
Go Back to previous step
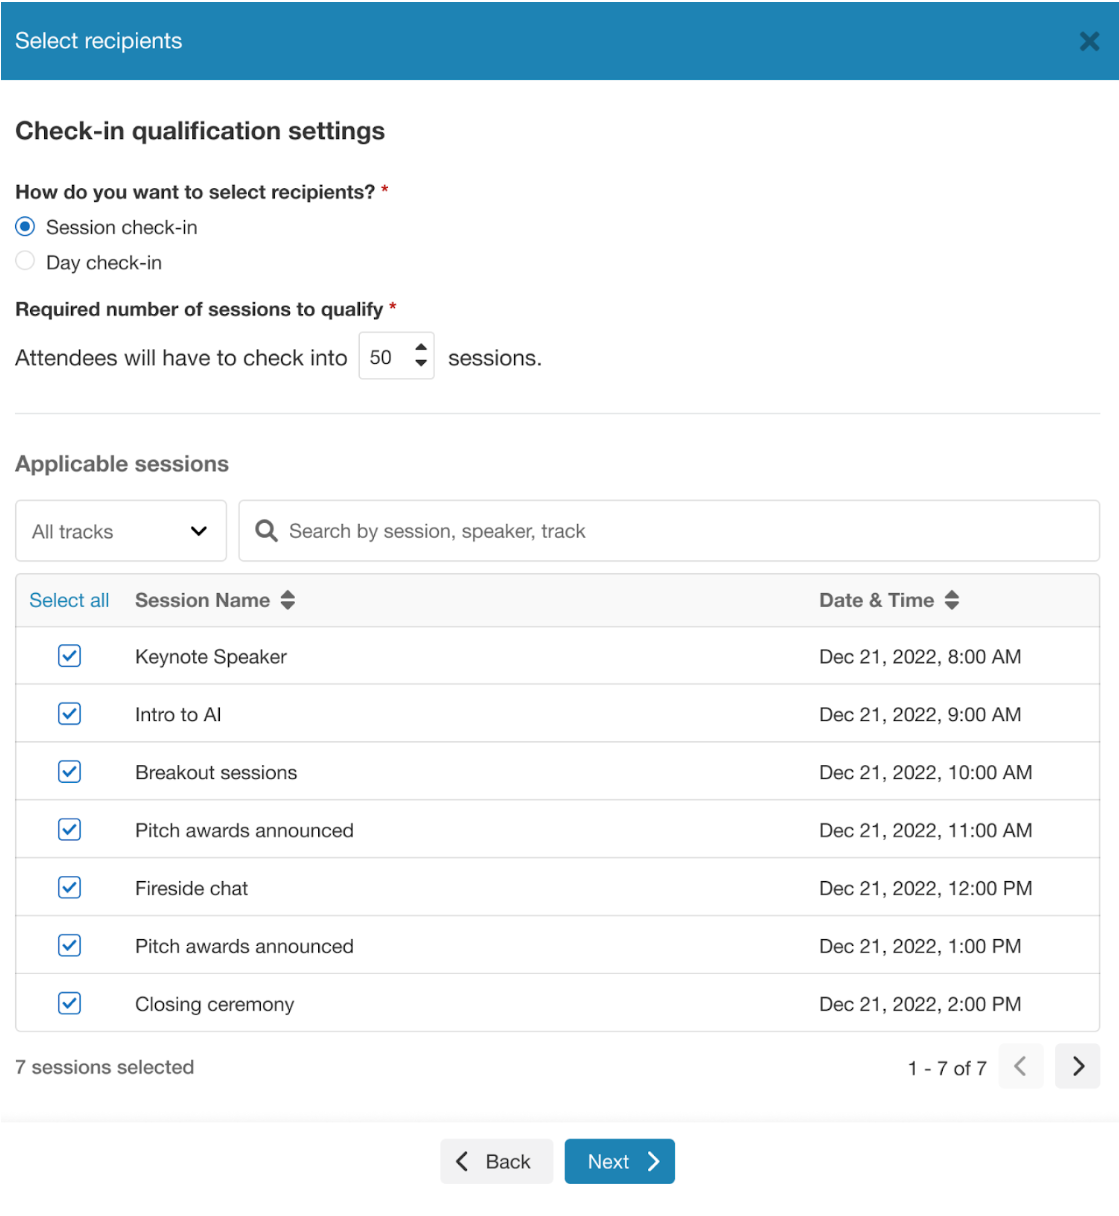[496, 1161]
